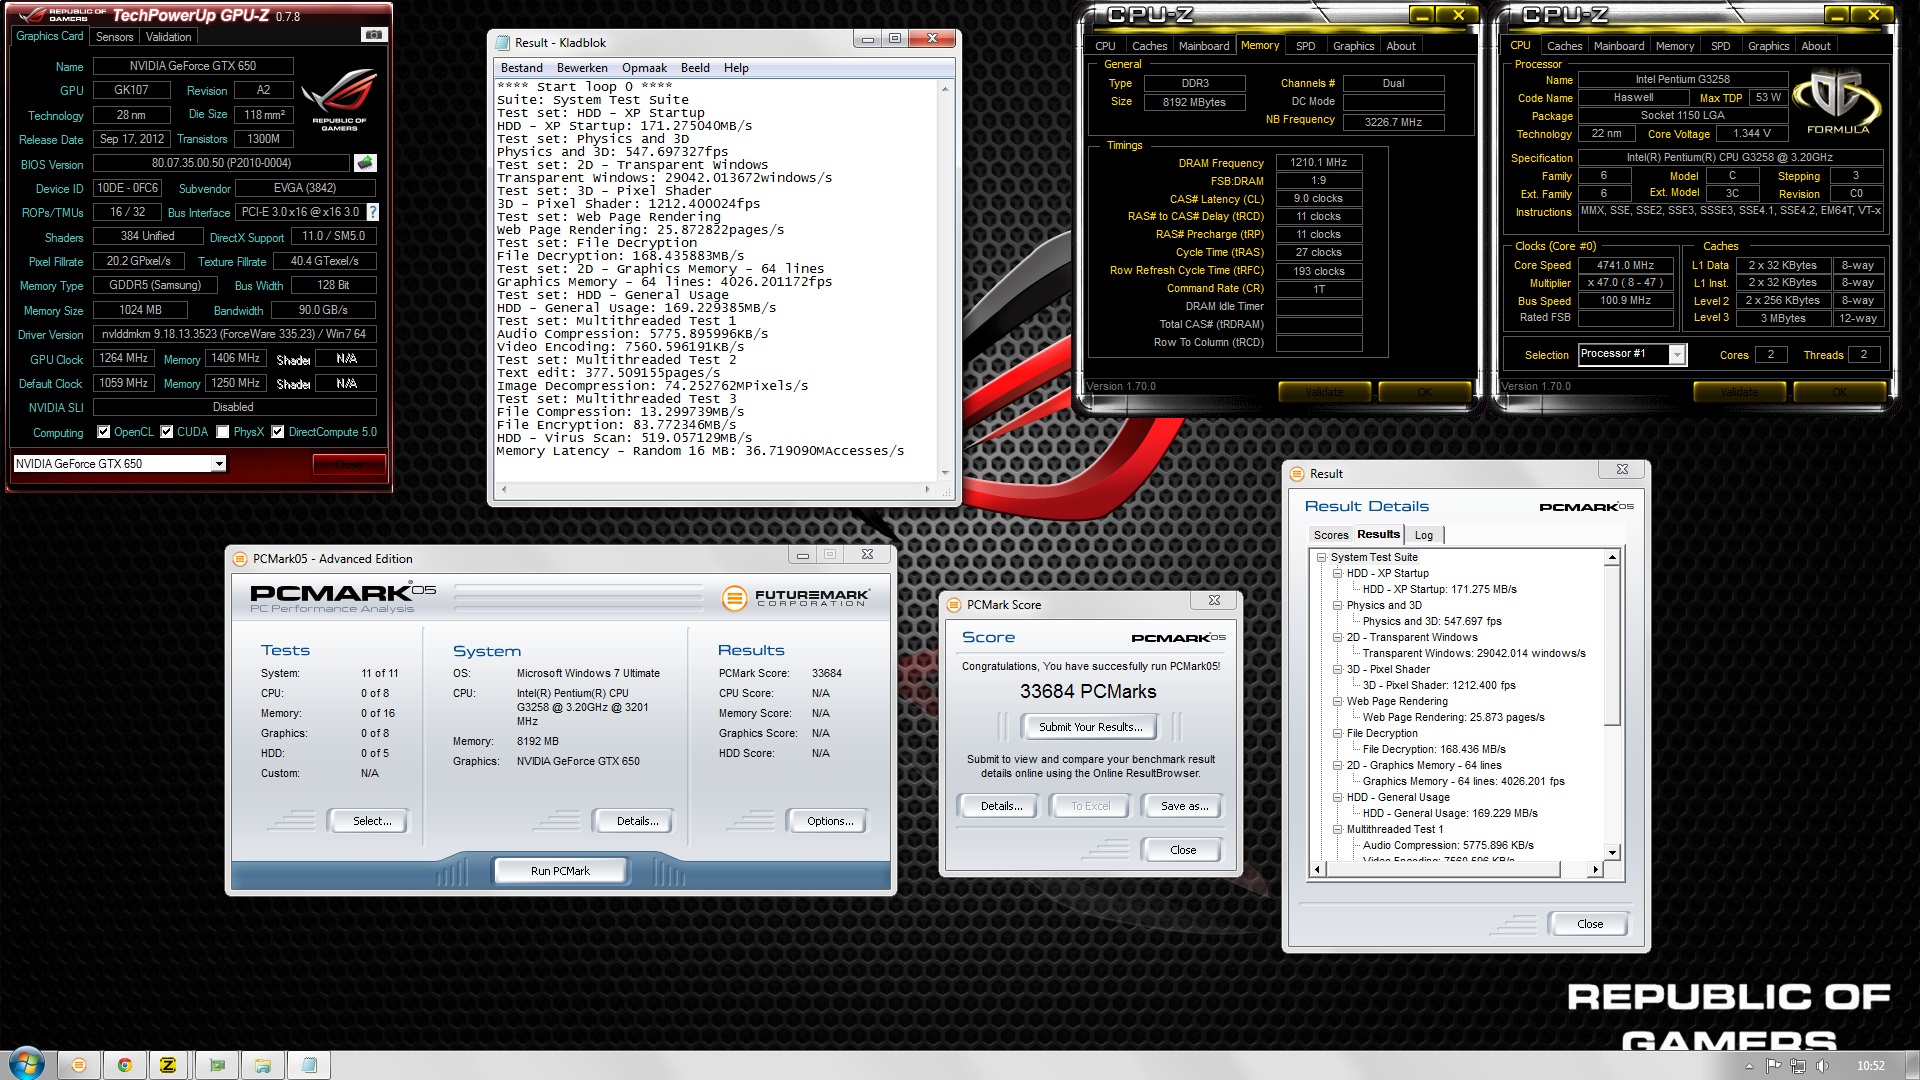
Task: Click the Action Center flag tray icon
Action: click(x=1775, y=1066)
